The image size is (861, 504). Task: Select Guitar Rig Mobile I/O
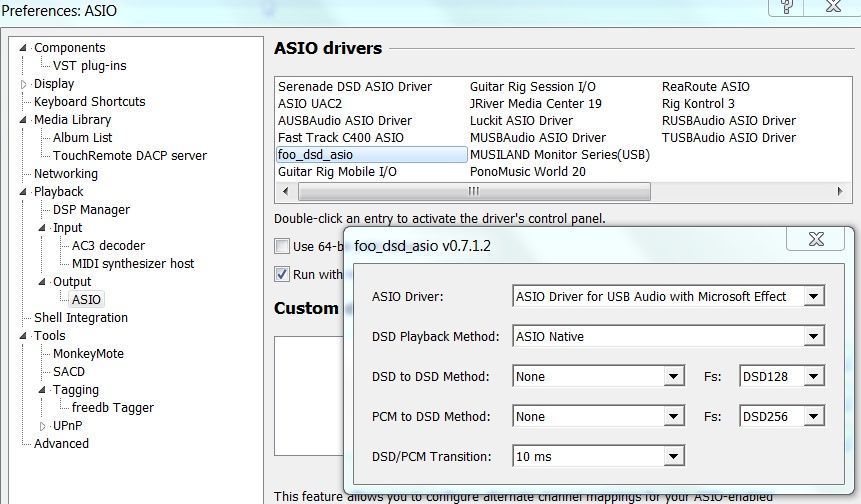337,172
